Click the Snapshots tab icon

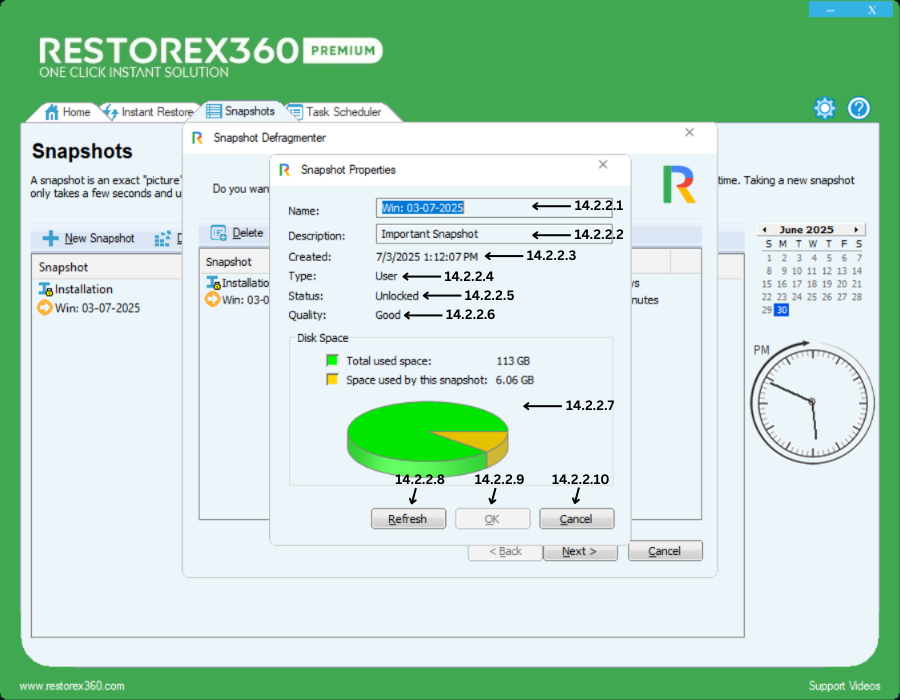[x=213, y=111]
